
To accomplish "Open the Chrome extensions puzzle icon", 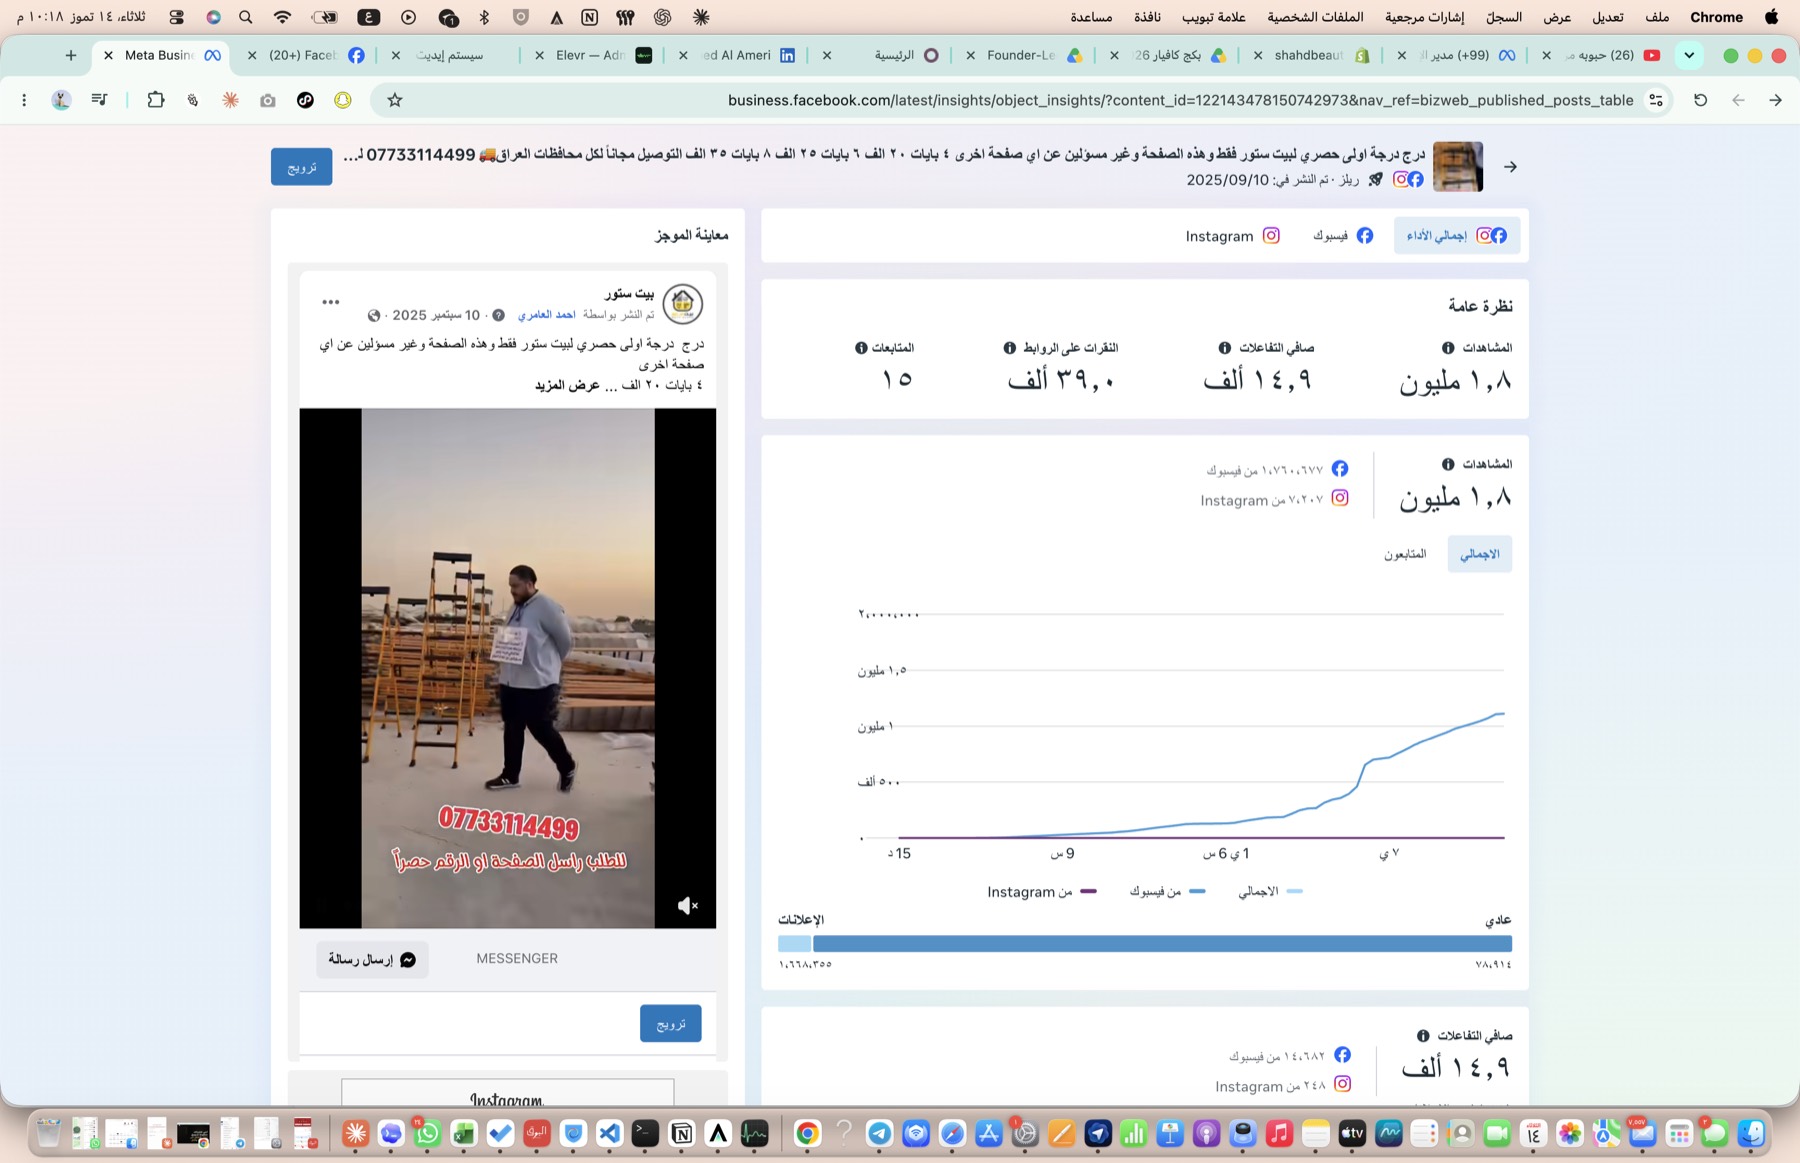I will 156,100.
